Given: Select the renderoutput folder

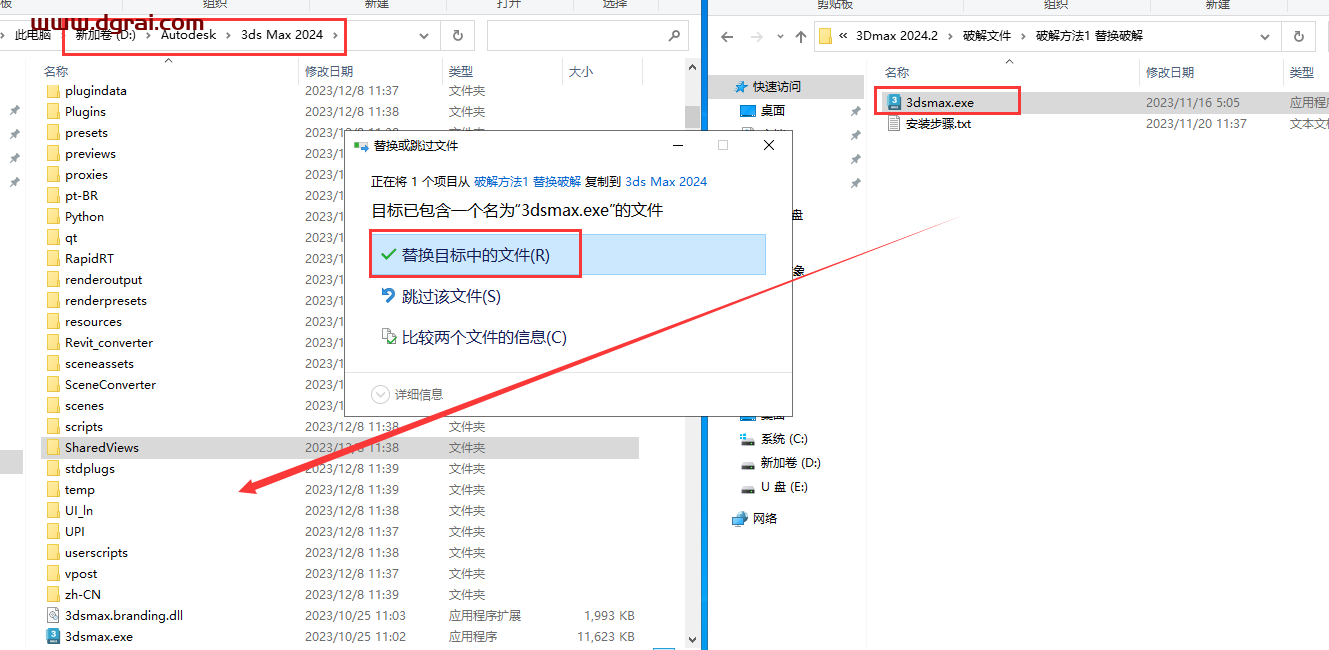Looking at the screenshot, I should tap(104, 279).
